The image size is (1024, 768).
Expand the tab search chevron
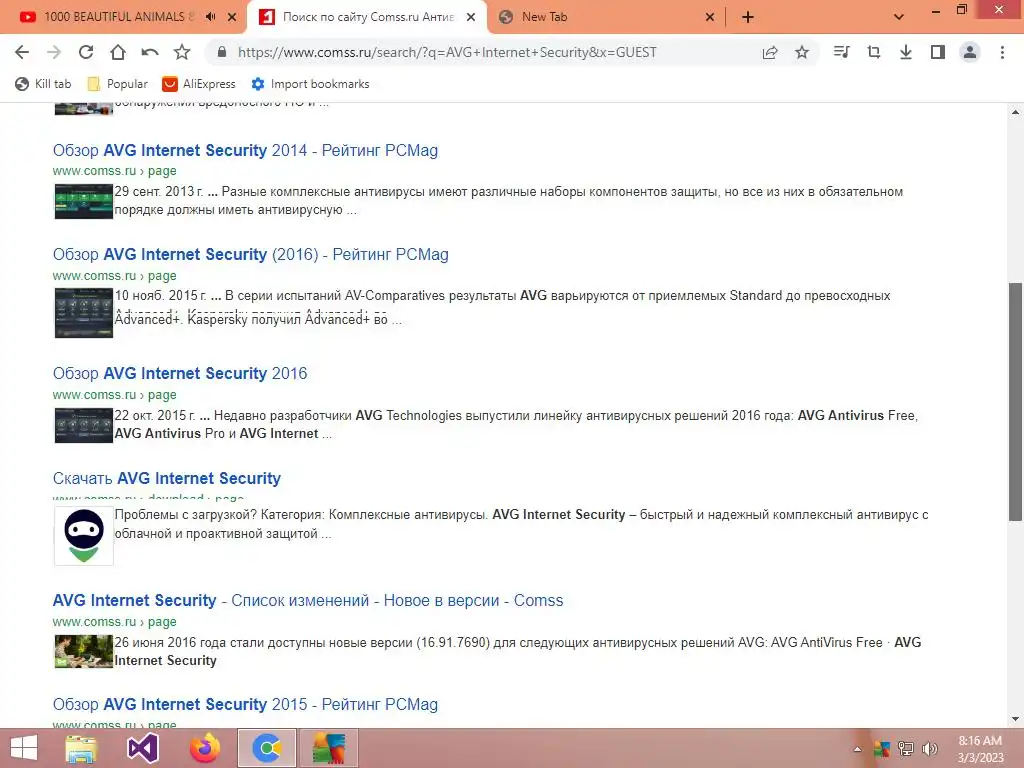coord(899,17)
